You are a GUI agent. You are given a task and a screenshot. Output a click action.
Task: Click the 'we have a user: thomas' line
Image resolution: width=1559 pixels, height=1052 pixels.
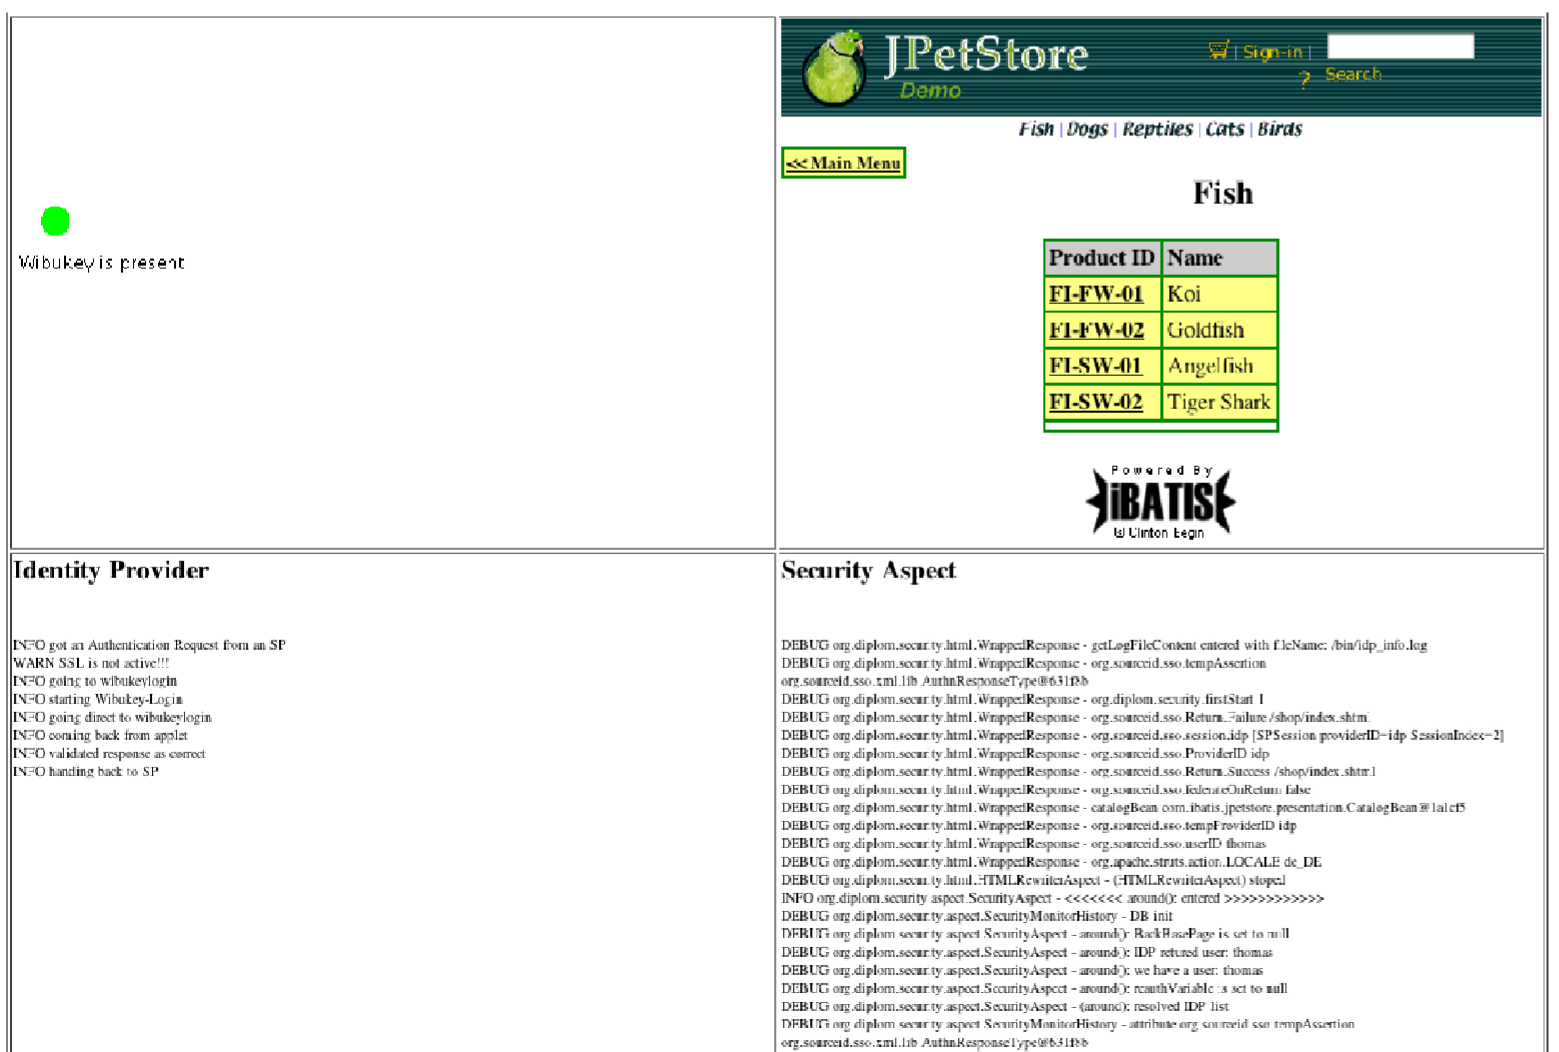click(1022, 970)
